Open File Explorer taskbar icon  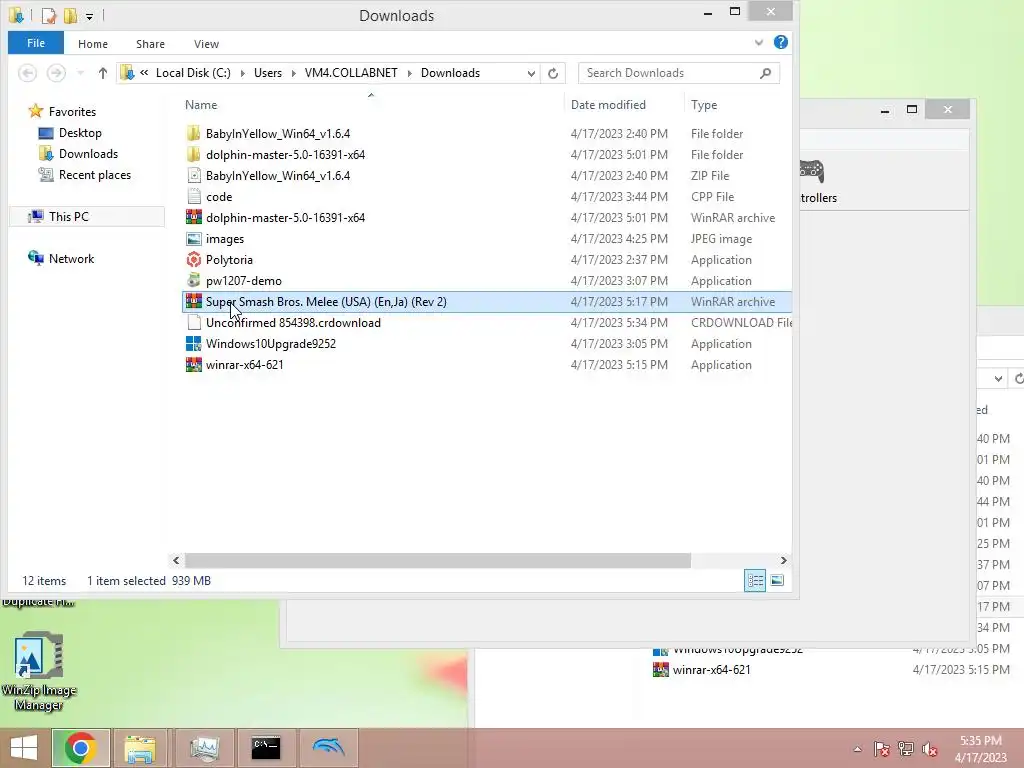point(140,748)
